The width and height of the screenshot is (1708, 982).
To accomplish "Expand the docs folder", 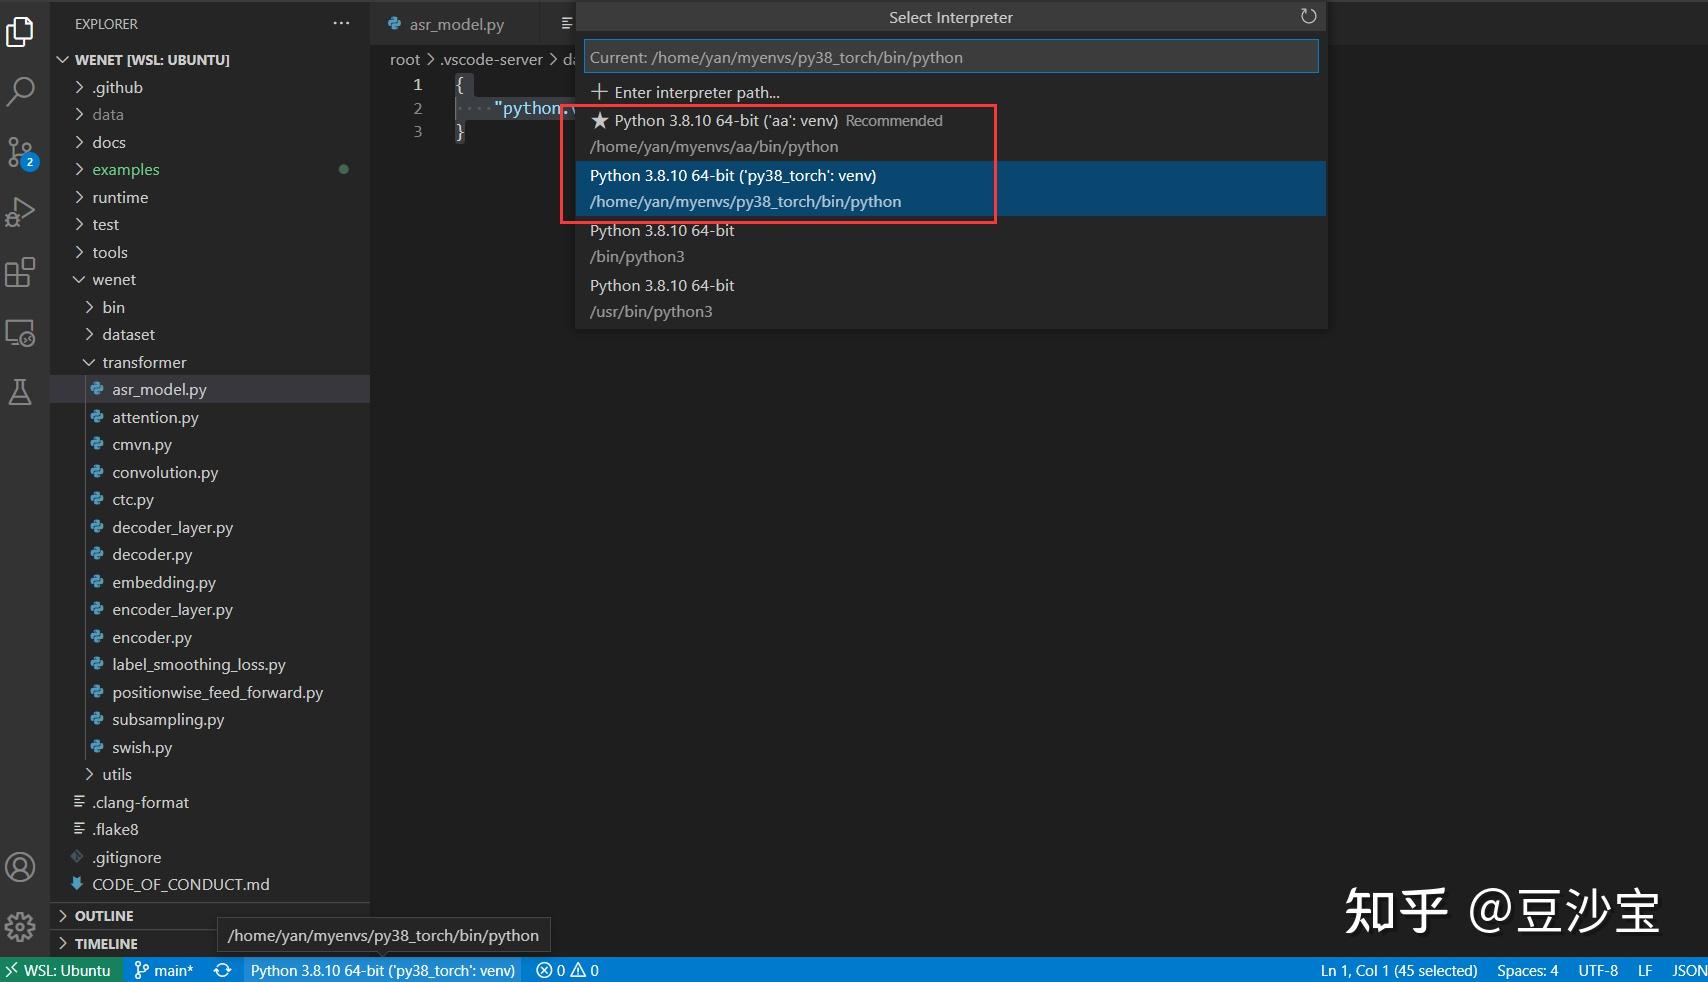I will (108, 142).
